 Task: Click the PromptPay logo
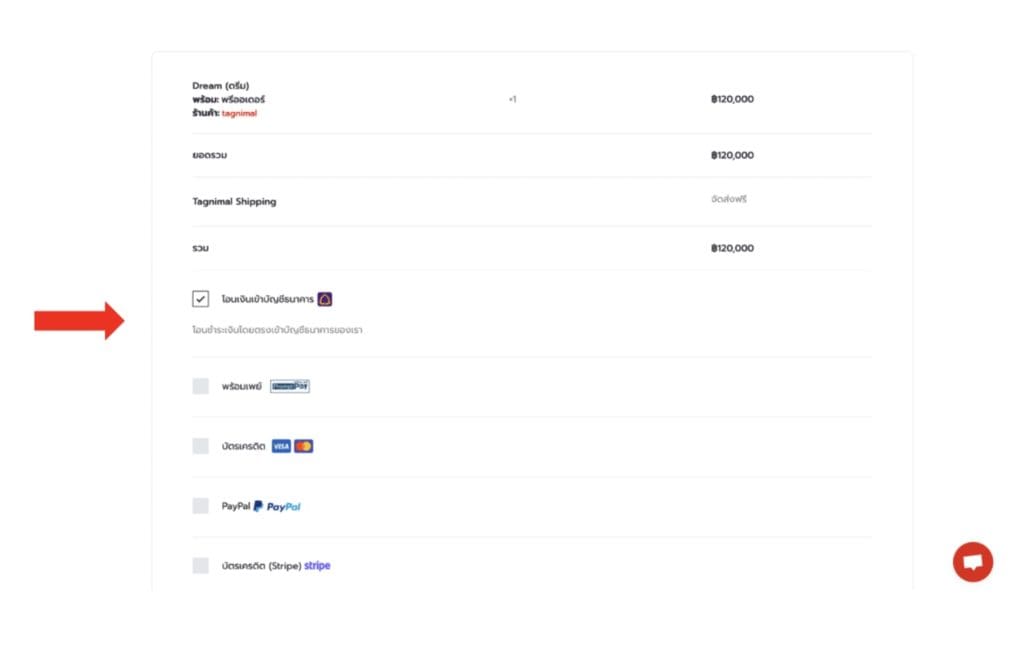290,386
